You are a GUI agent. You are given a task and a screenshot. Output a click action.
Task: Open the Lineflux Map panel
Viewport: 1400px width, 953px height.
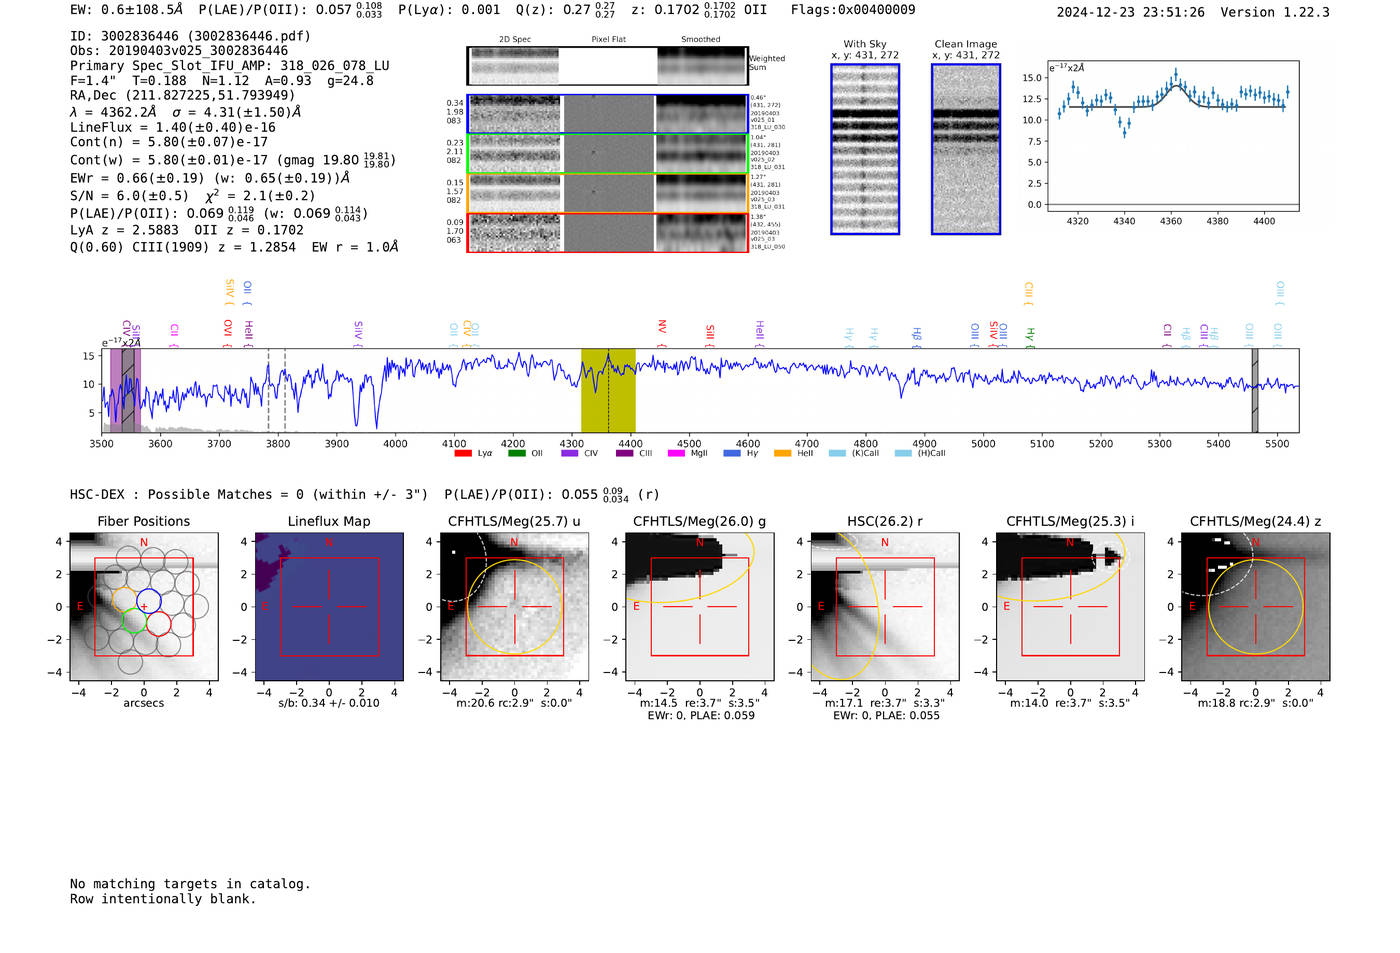point(329,607)
